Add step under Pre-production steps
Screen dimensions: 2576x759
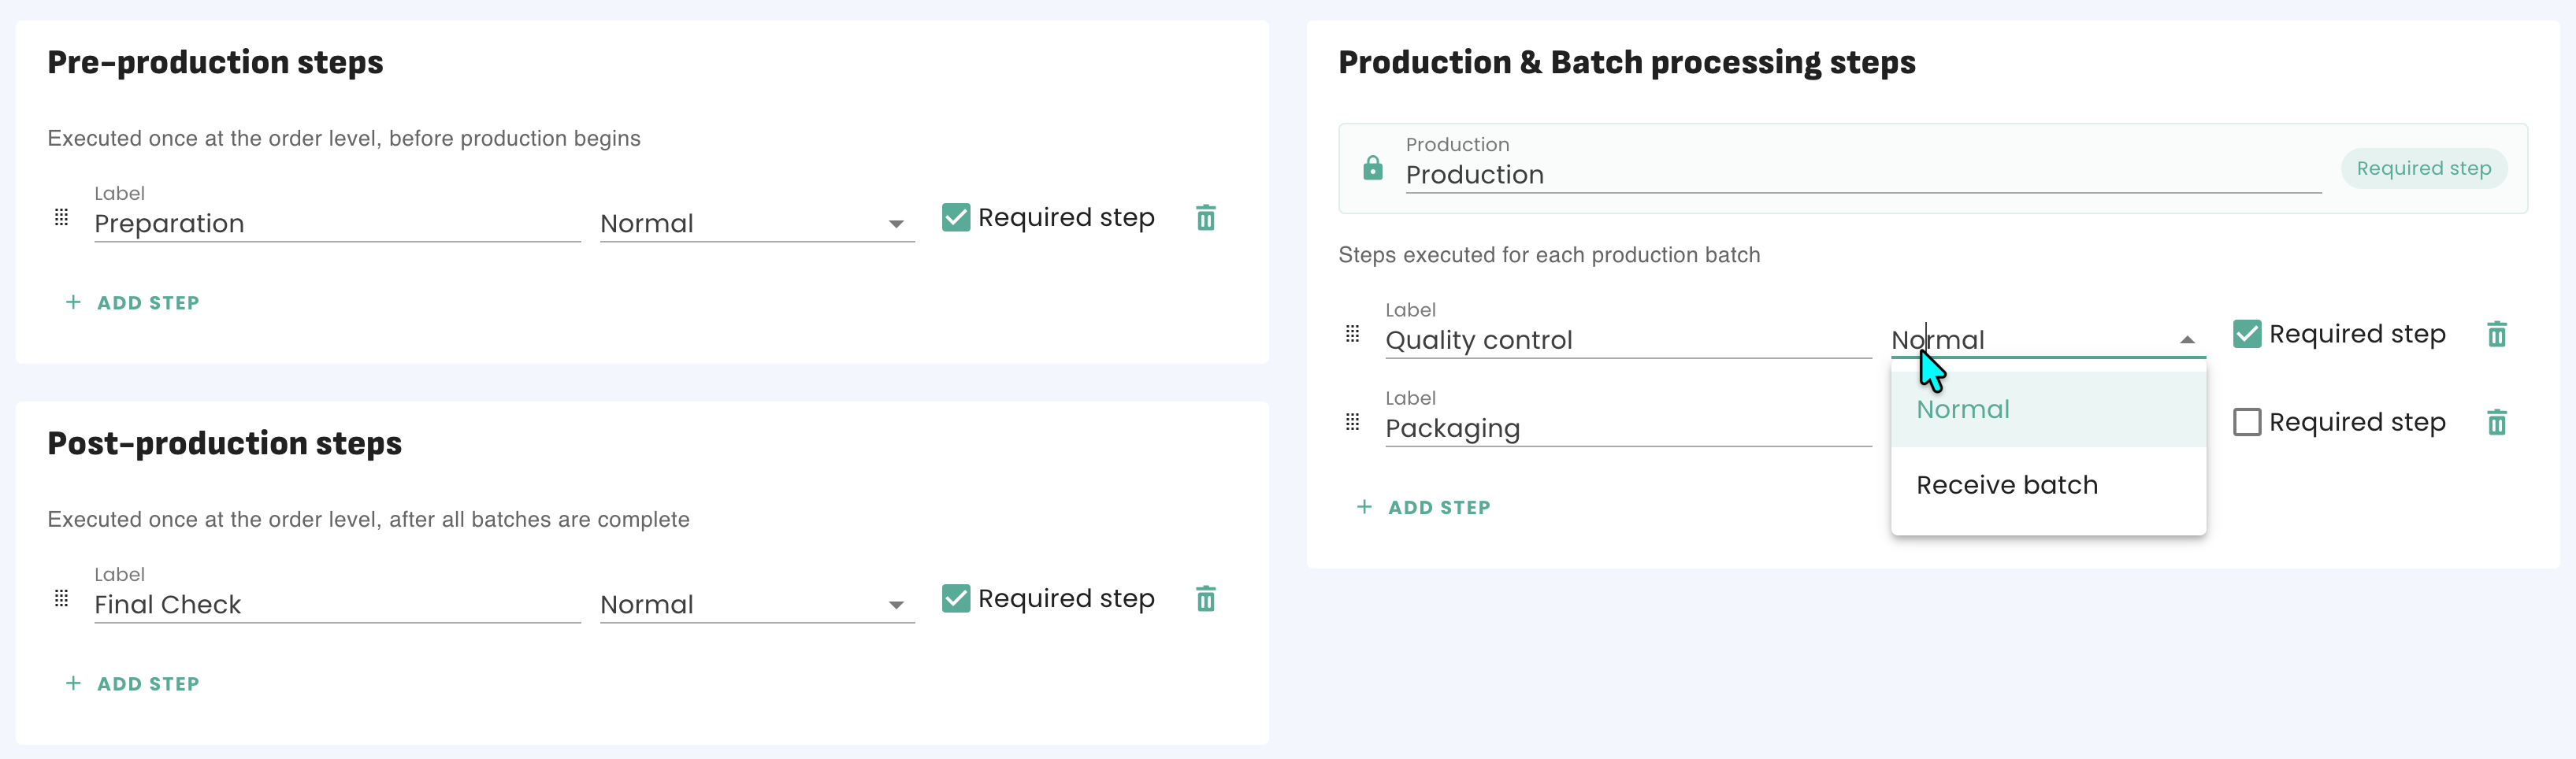point(133,303)
